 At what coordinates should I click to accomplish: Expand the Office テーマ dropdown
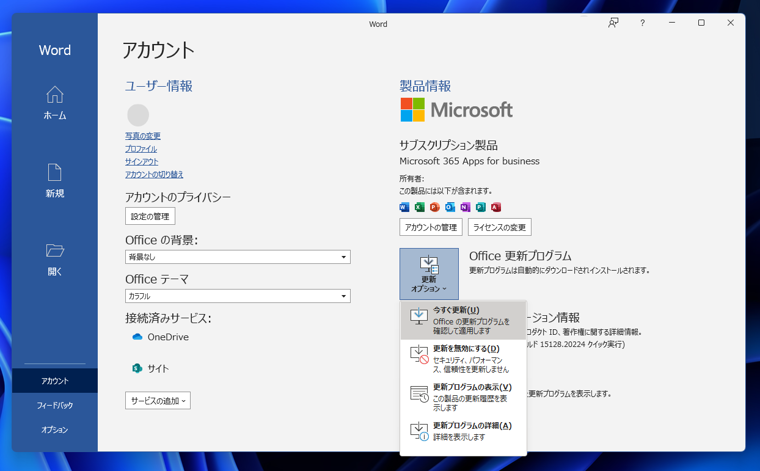click(238, 296)
